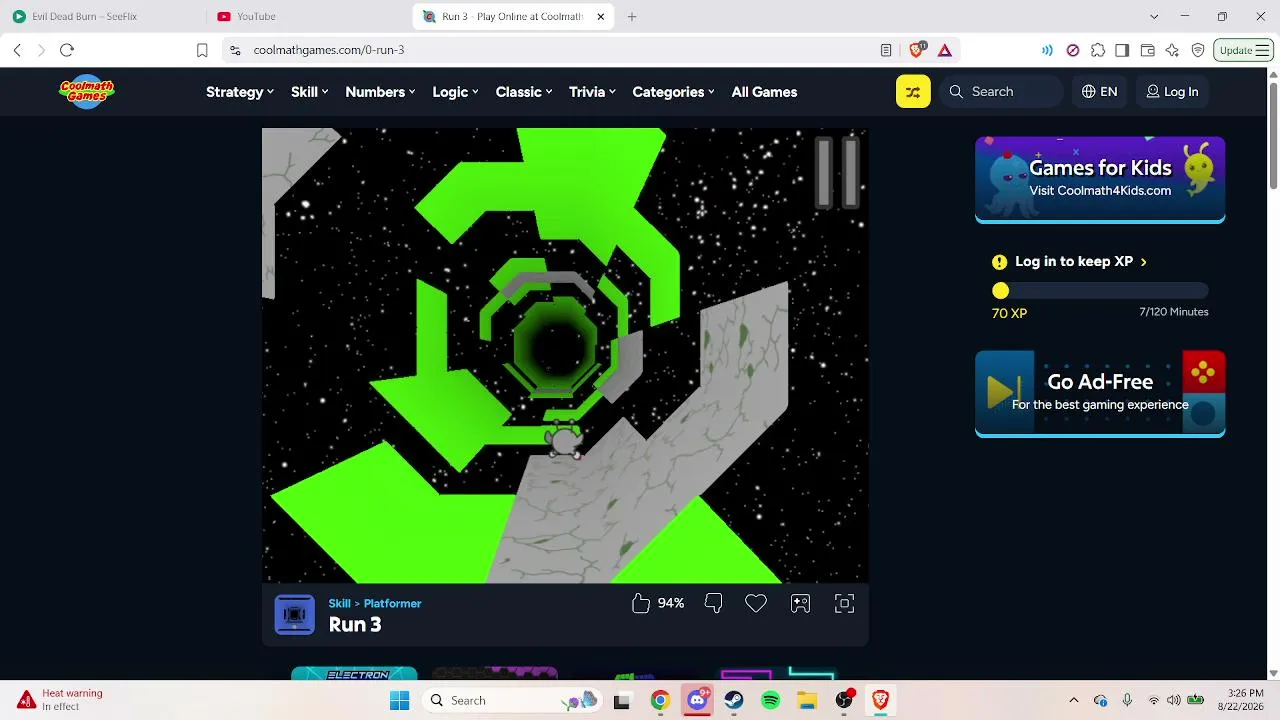Open the Categories dropdown
The width and height of the screenshot is (1280, 720).
coord(673,92)
